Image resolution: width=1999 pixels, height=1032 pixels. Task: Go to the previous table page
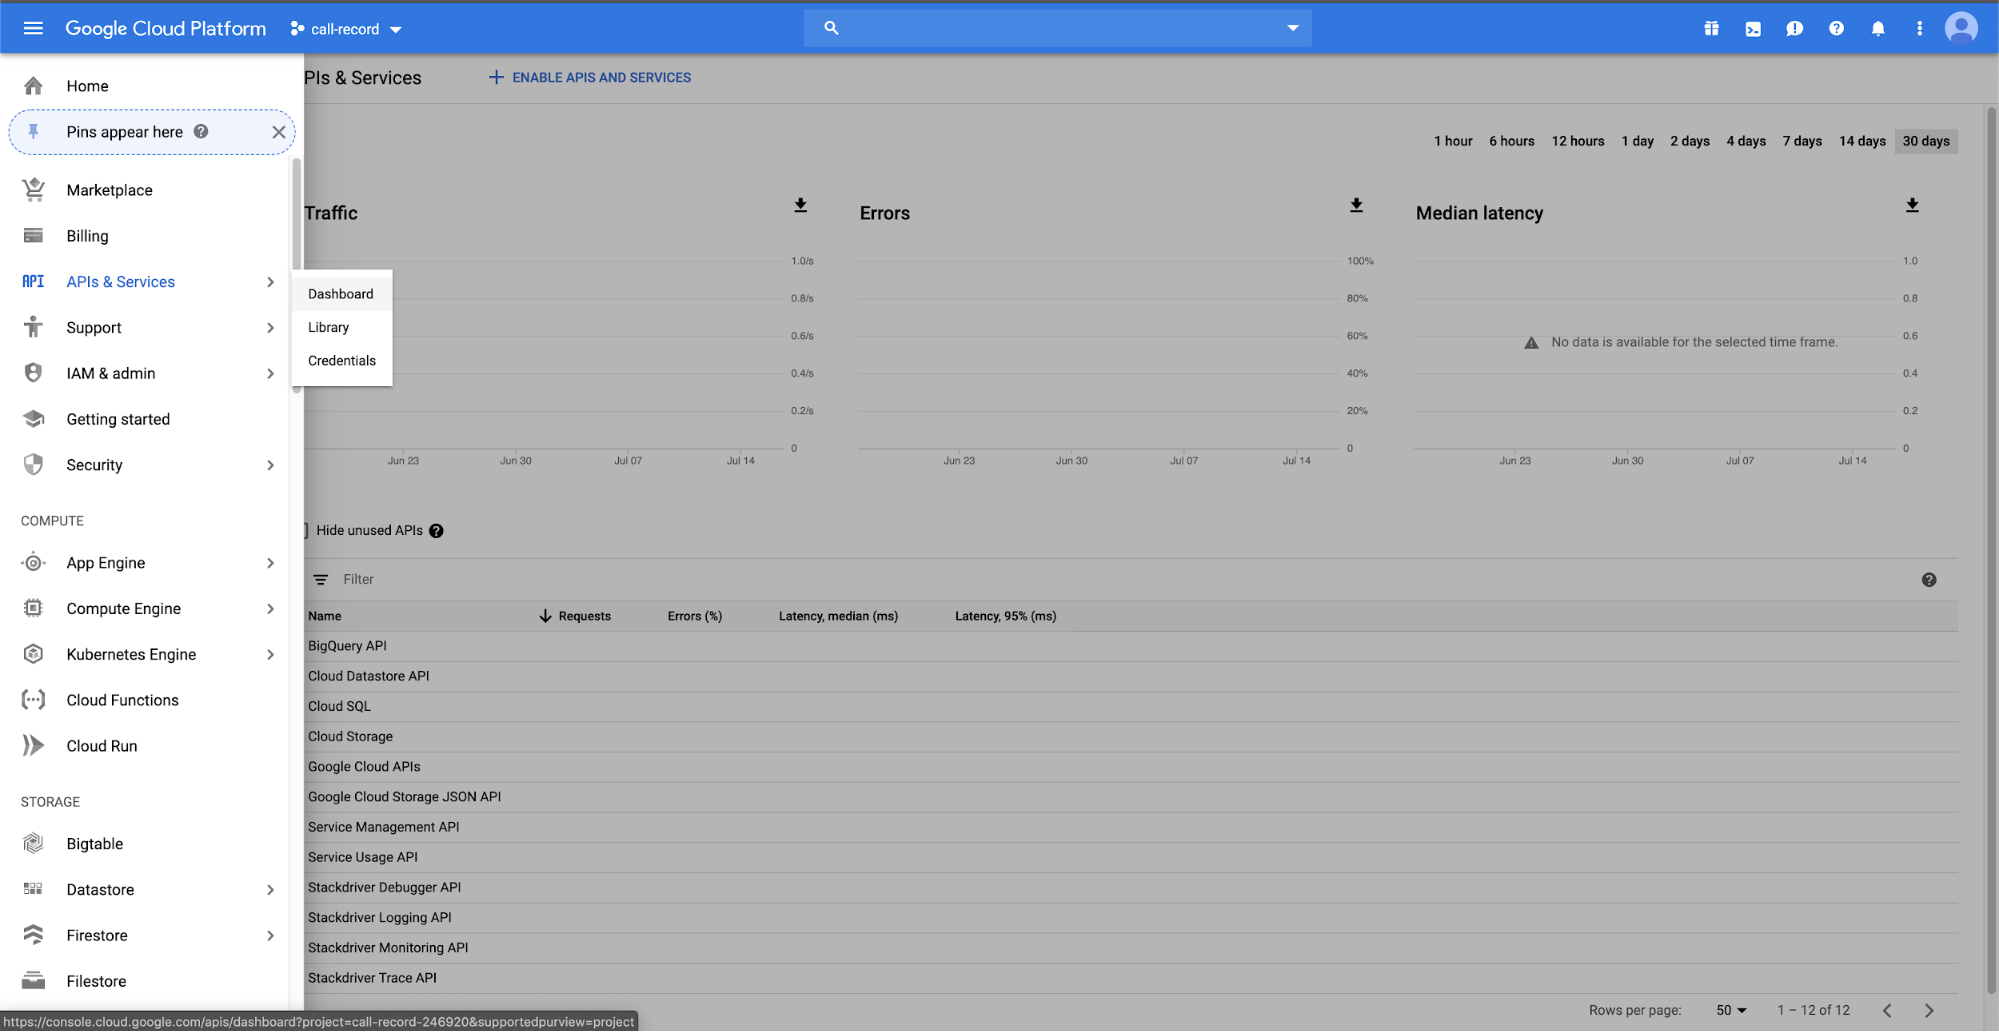coord(1887,1010)
